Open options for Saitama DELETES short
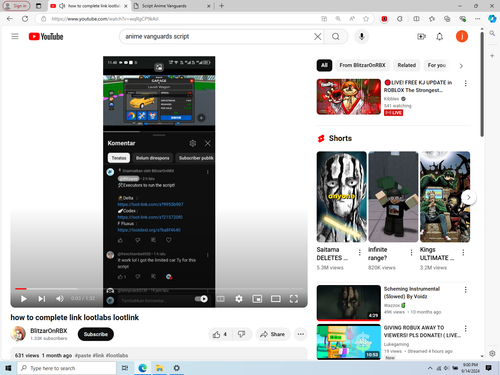 coord(360,253)
